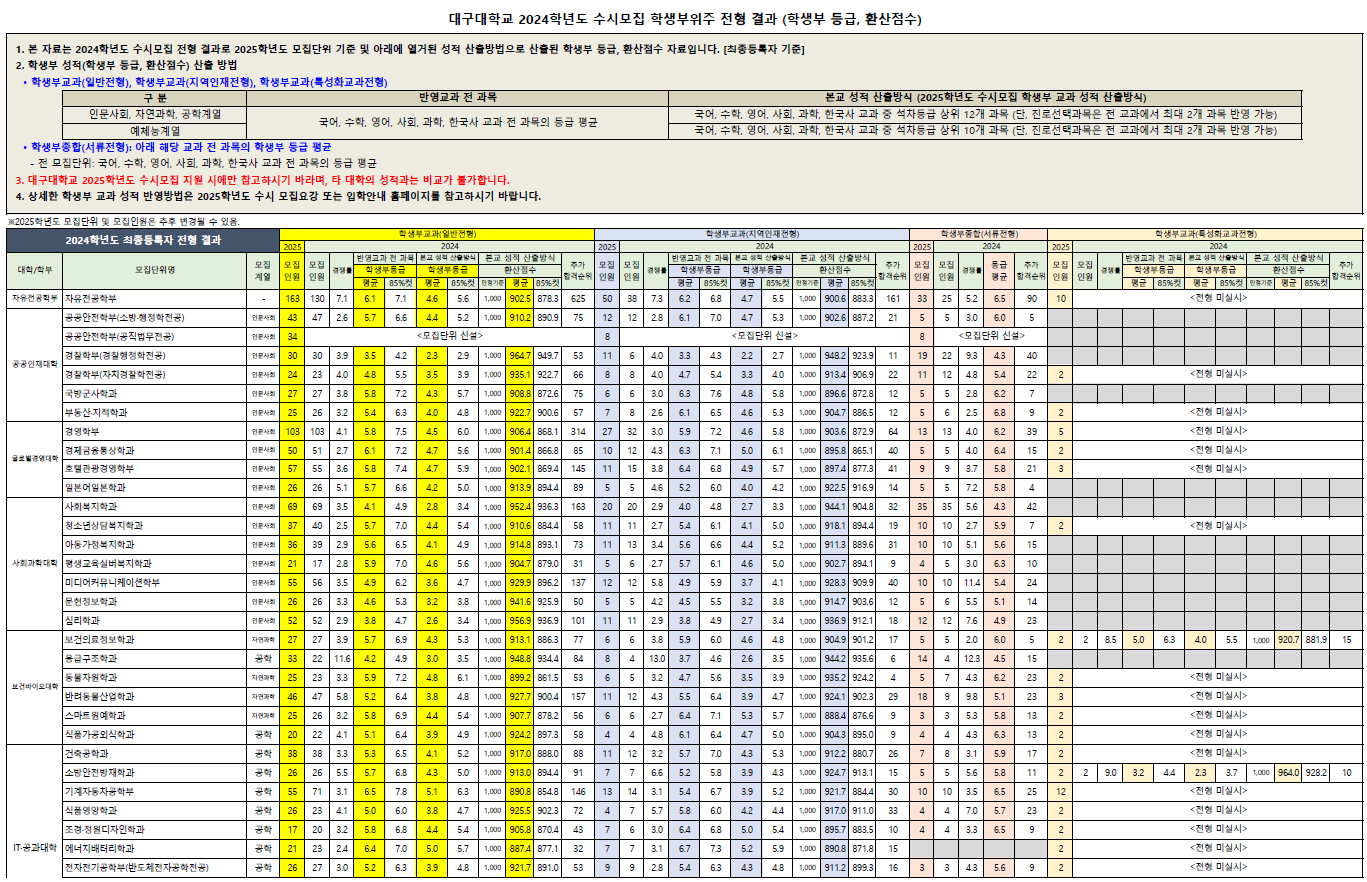Image resolution: width=1367 pixels, height=882 pixels.
Task: Select the '일본어일본학과' row name
Action: coord(154,487)
